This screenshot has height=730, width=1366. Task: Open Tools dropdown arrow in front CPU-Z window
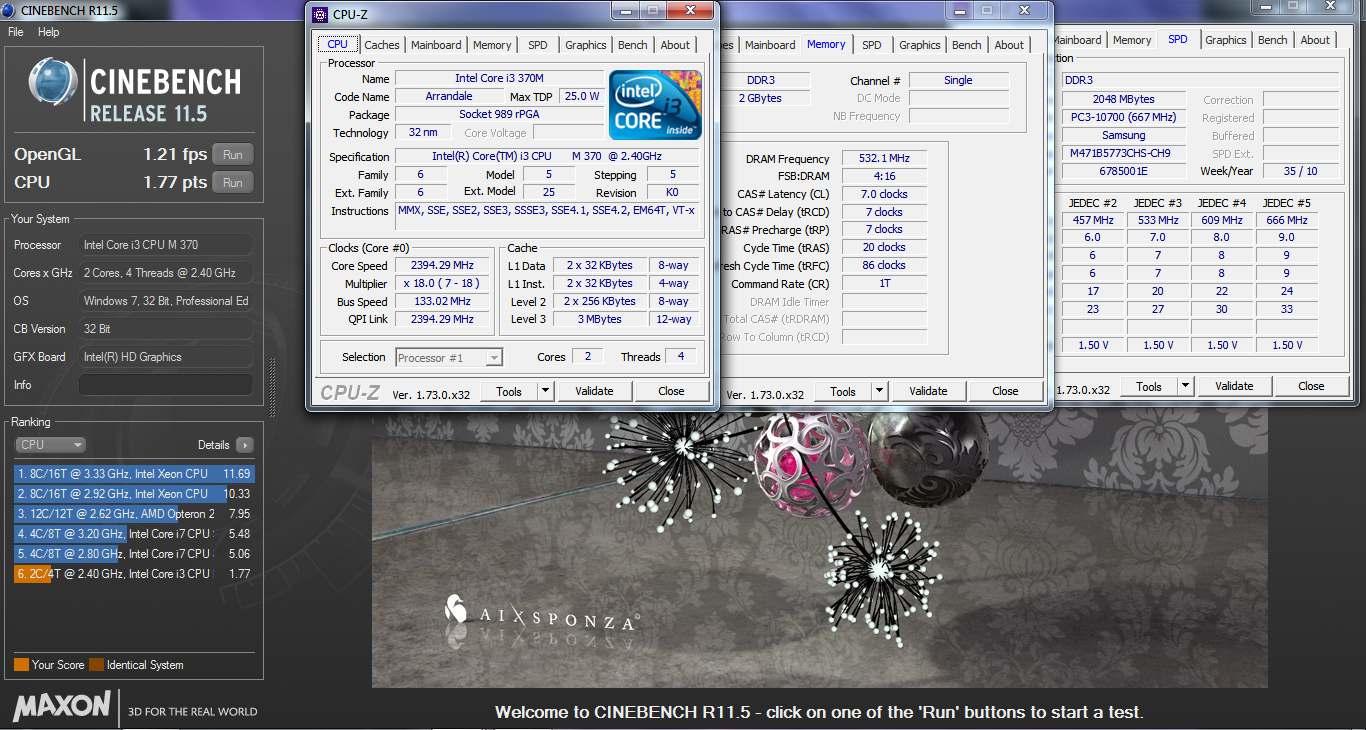(x=546, y=391)
